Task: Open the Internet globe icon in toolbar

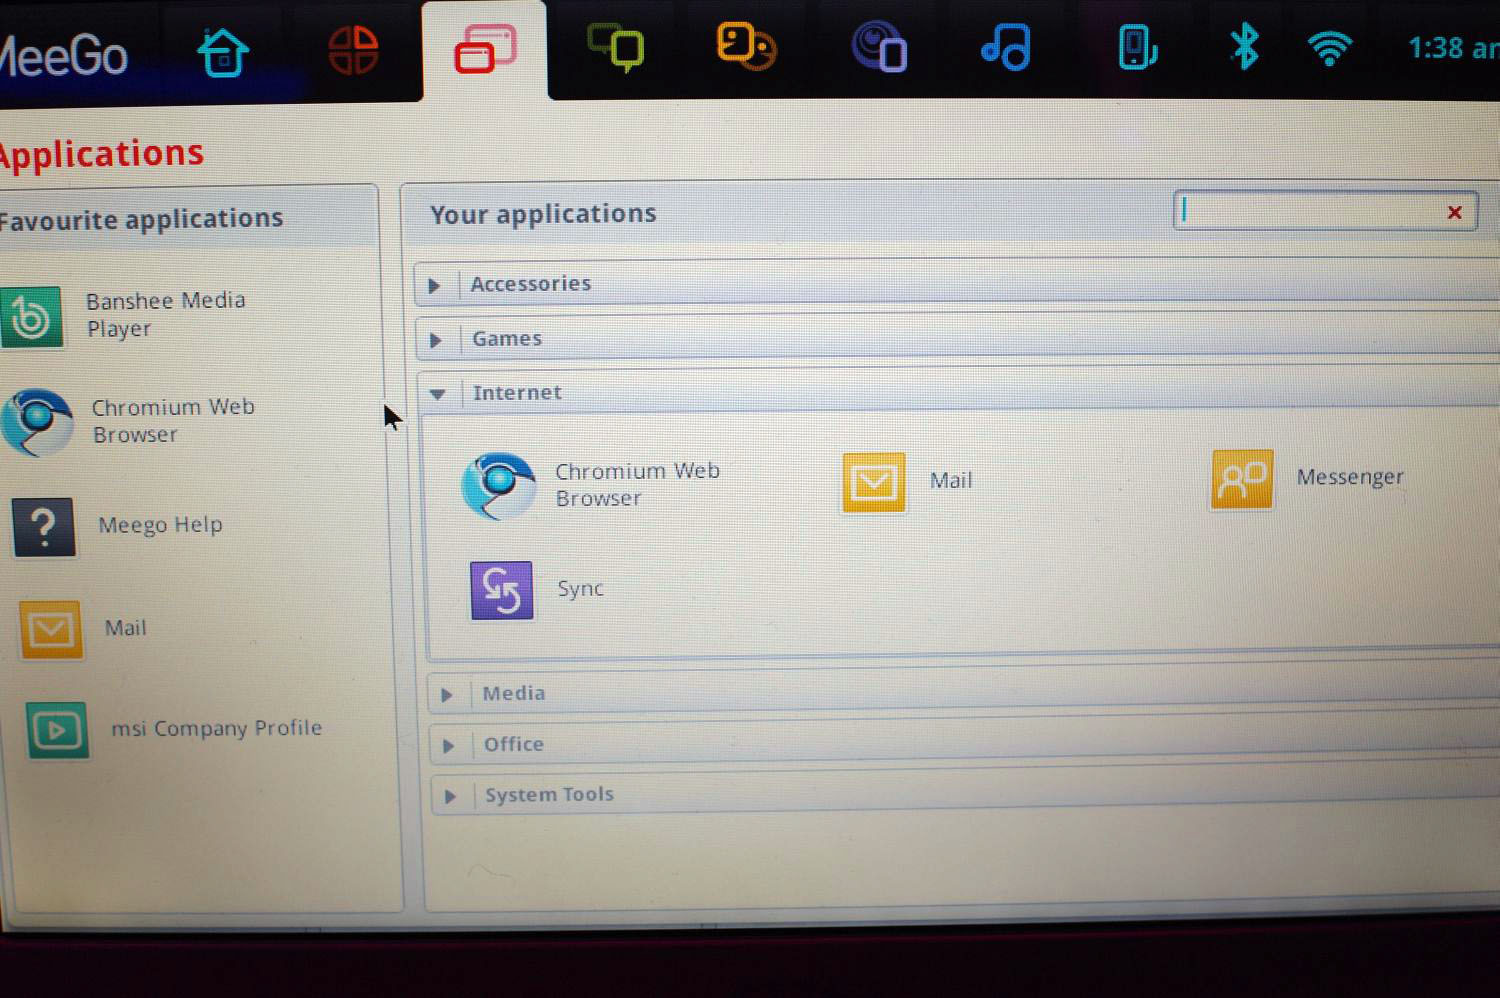Action: [x=878, y=47]
